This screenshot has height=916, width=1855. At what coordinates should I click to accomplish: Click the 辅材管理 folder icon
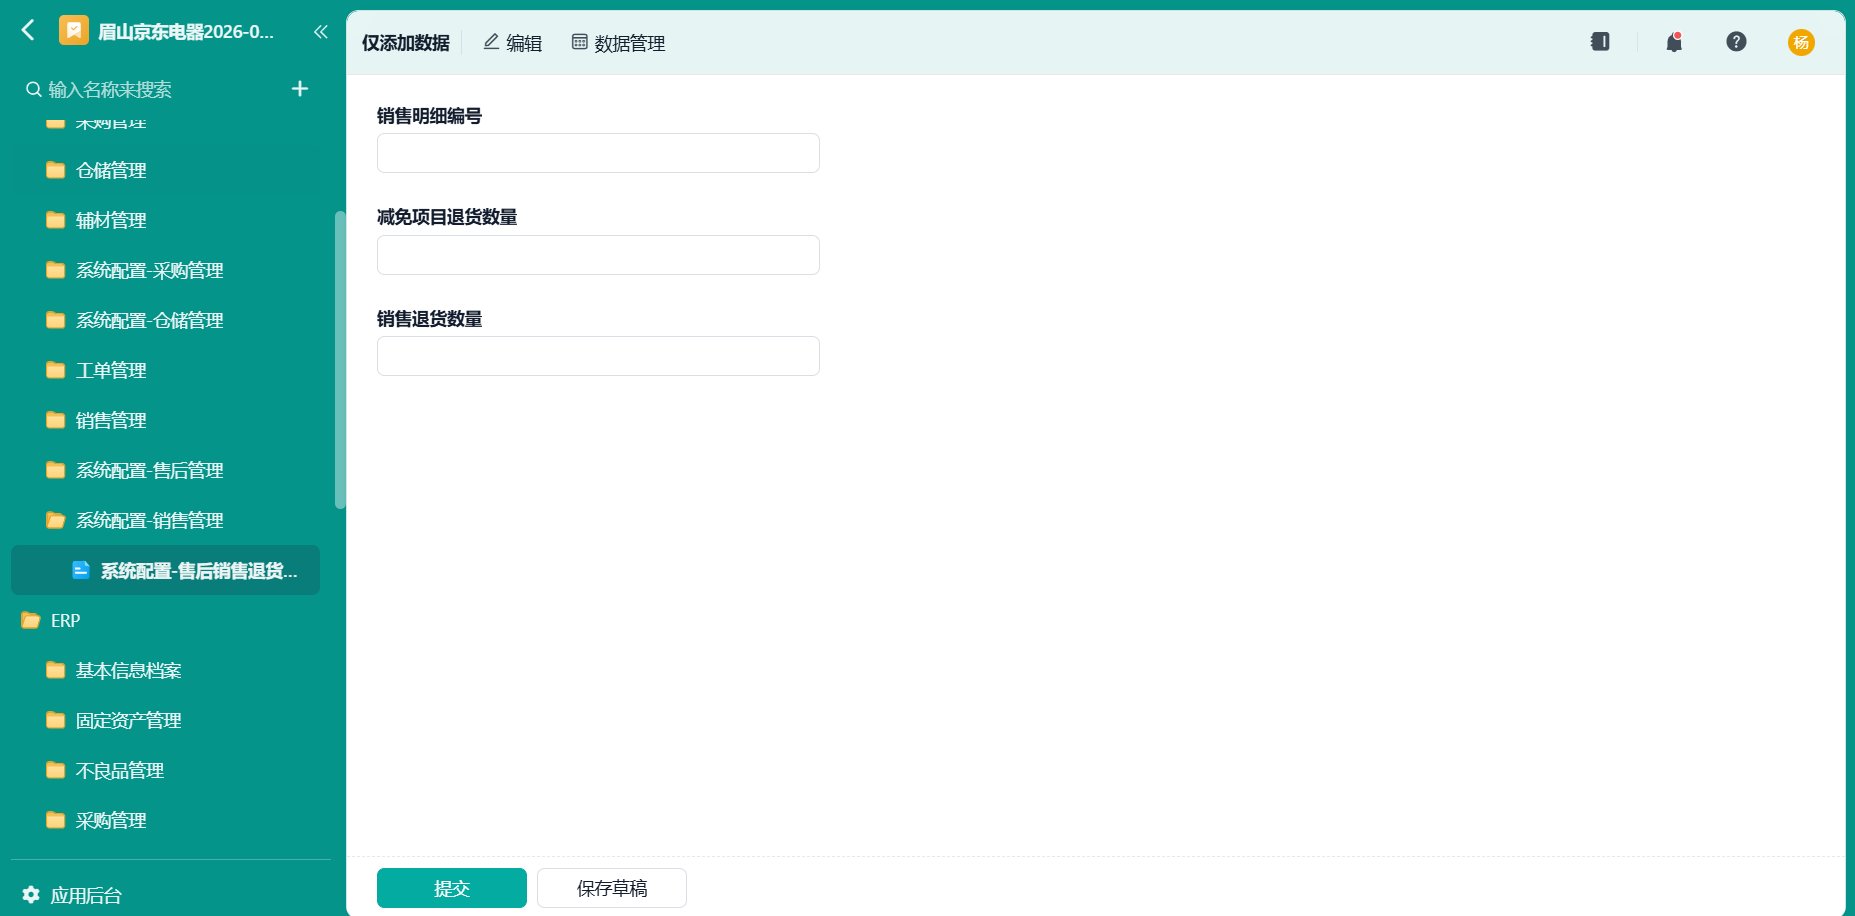point(56,220)
